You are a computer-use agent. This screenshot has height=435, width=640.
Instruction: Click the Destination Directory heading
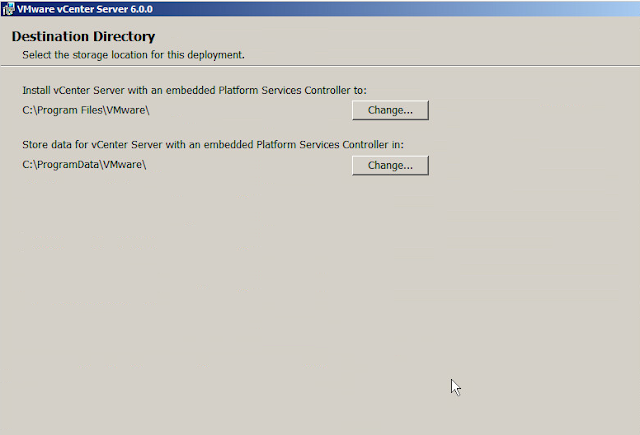[83, 36]
